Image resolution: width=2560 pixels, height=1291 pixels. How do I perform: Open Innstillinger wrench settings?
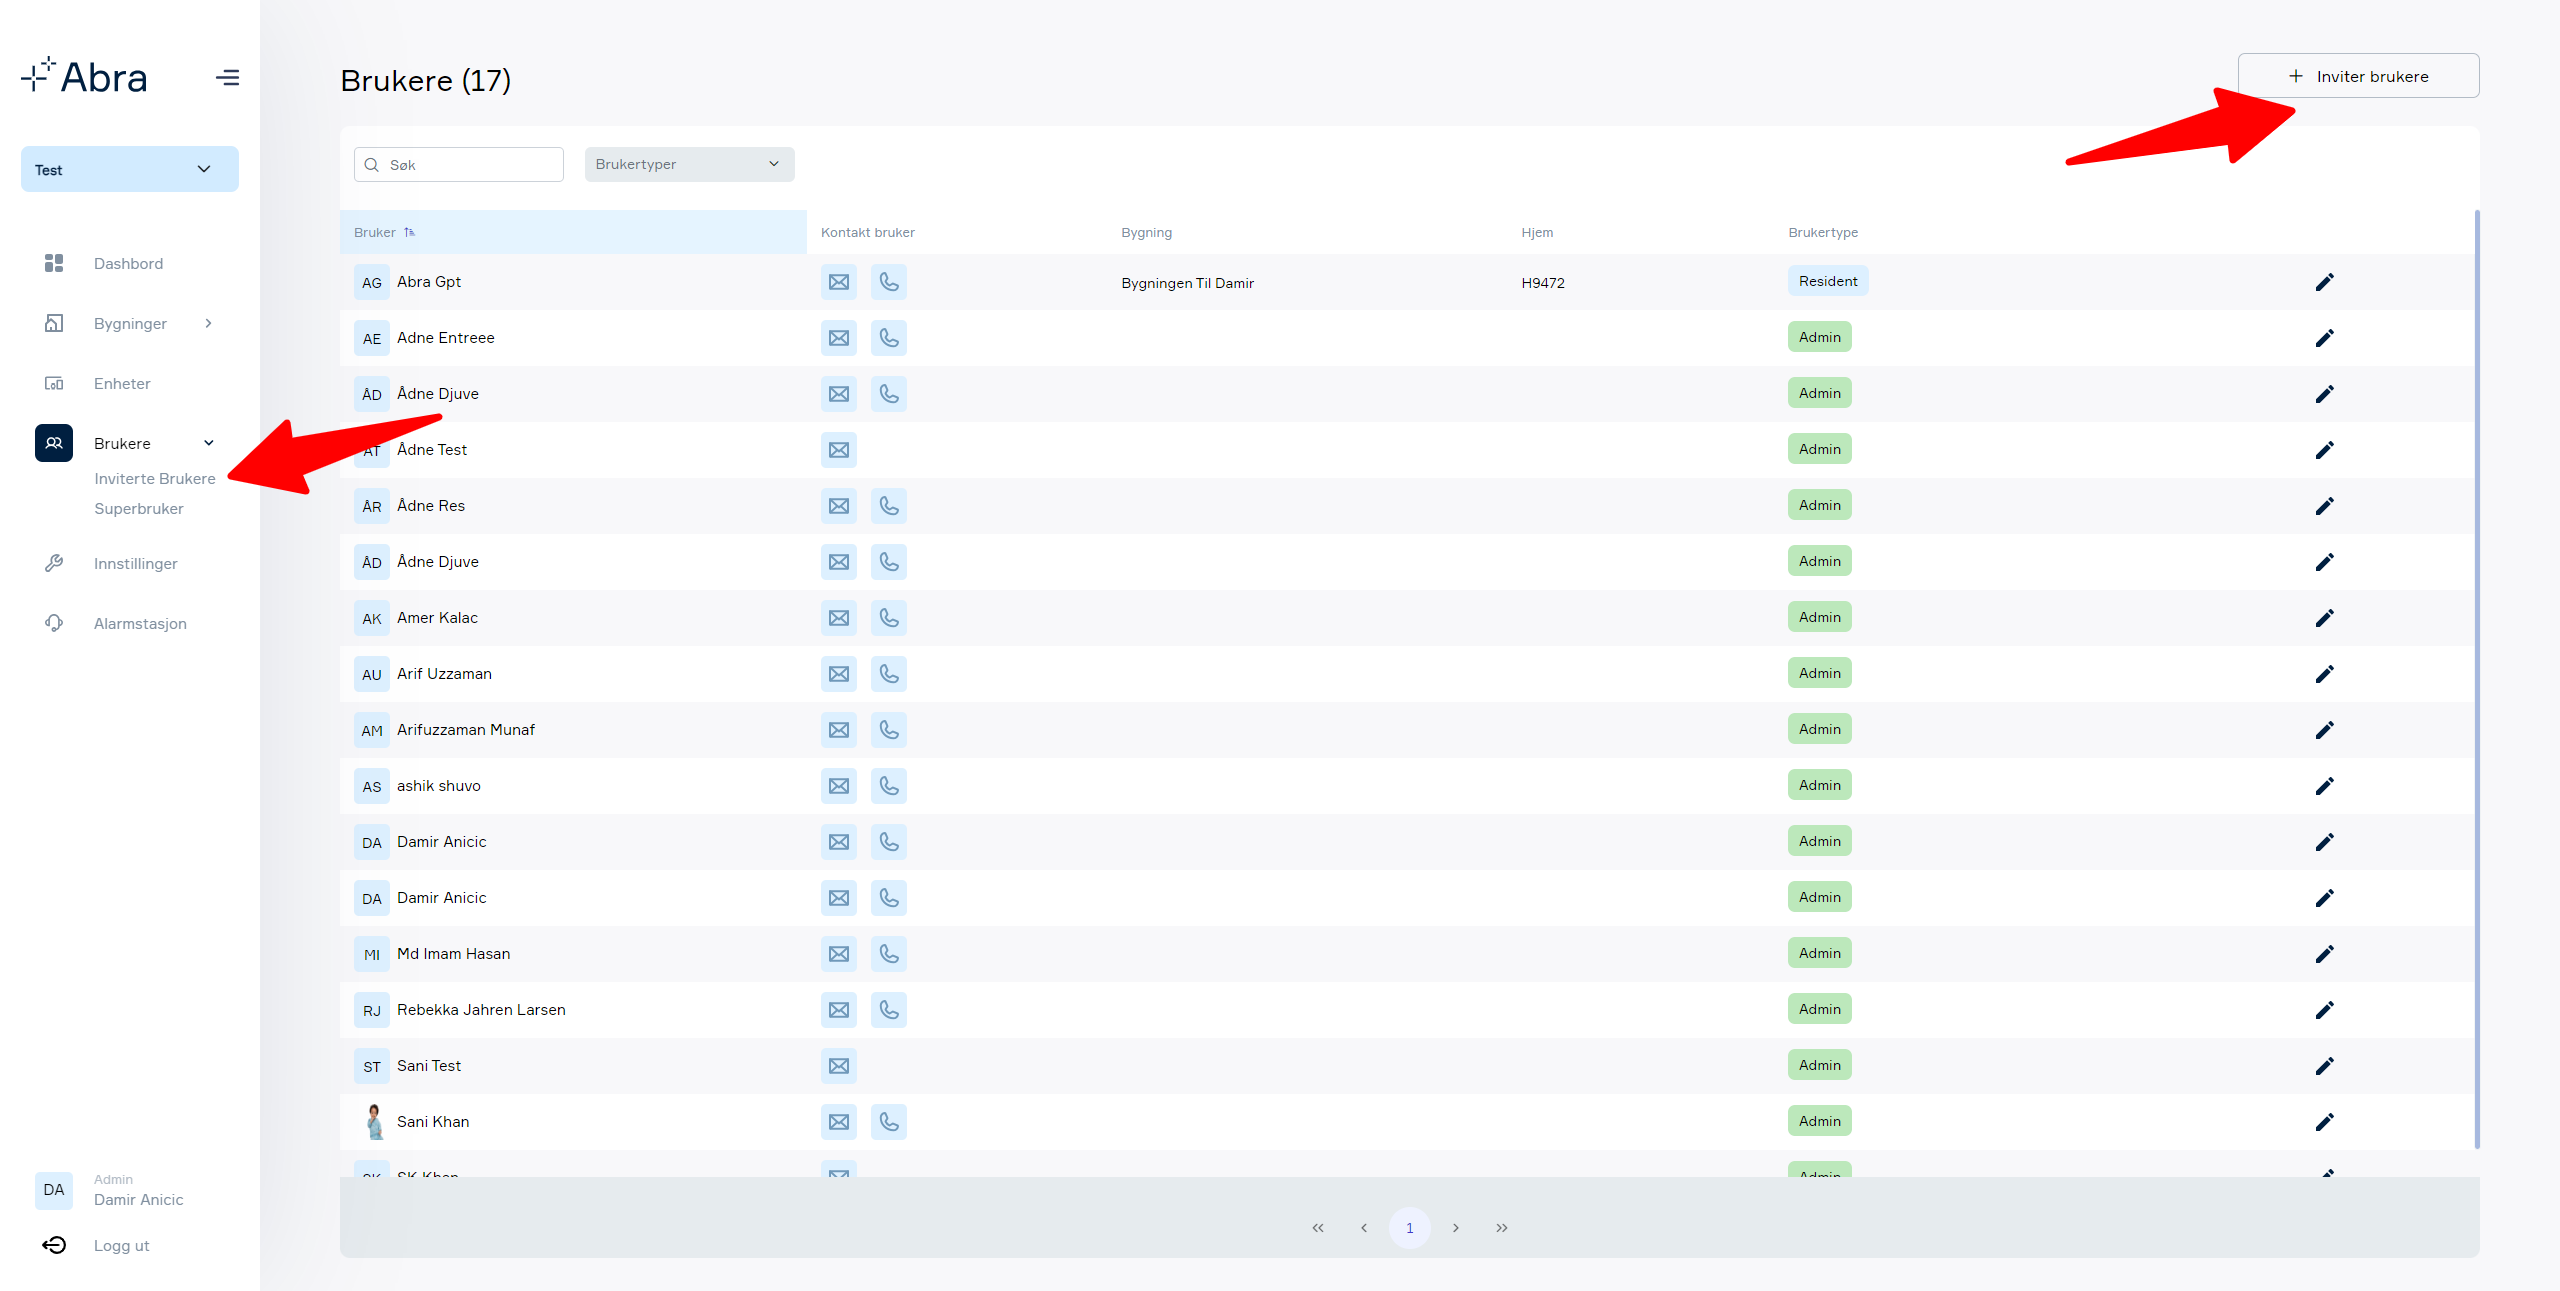54,563
